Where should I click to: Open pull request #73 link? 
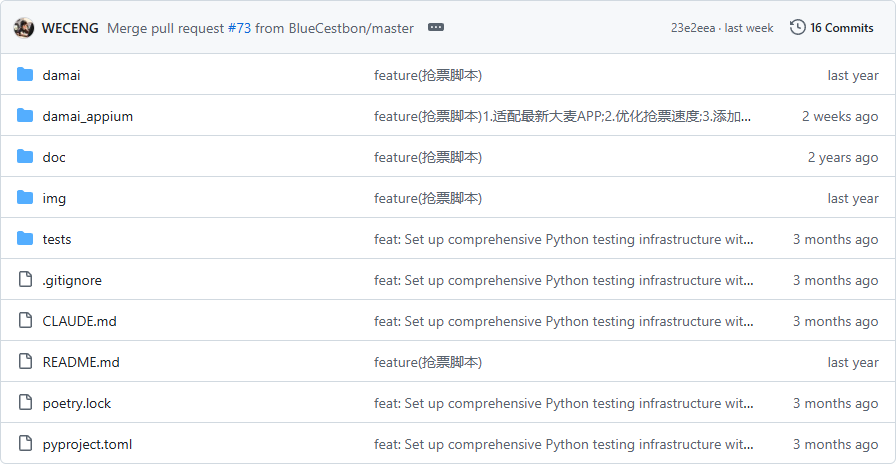[x=239, y=28]
